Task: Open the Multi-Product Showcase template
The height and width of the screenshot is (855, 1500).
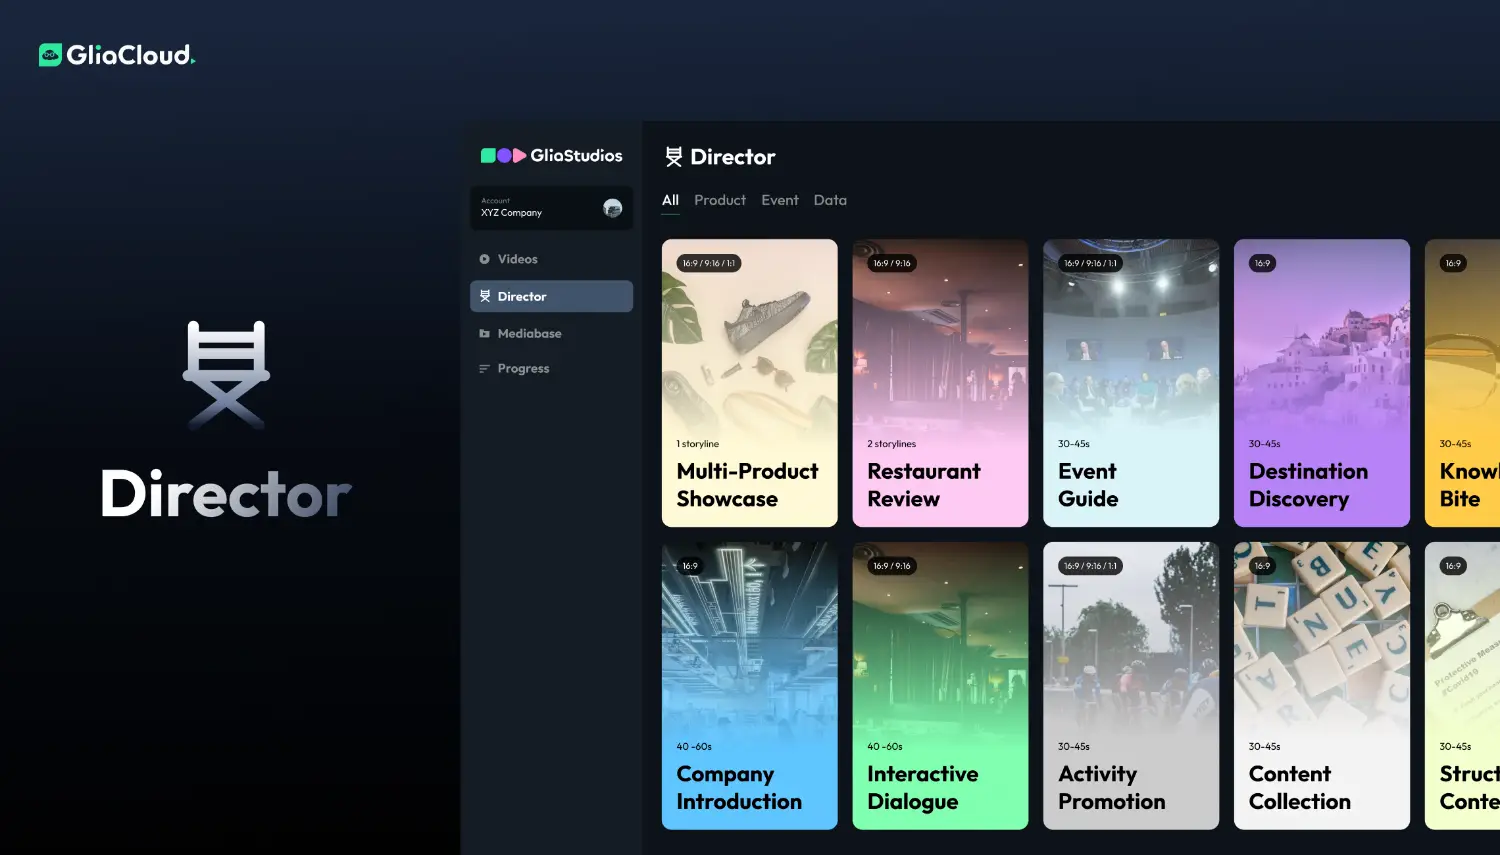Action: tap(749, 383)
